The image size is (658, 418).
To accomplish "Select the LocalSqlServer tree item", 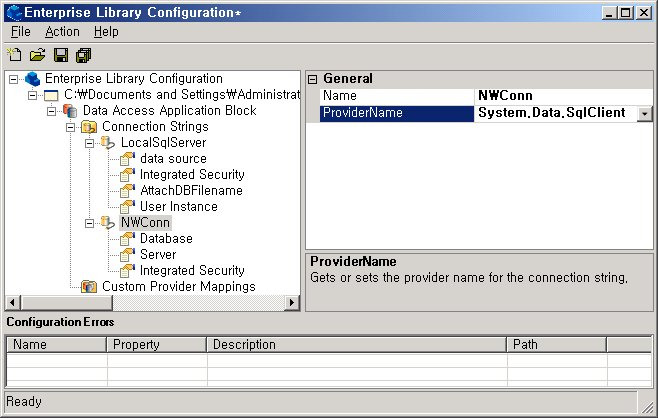I will point(164,143).
